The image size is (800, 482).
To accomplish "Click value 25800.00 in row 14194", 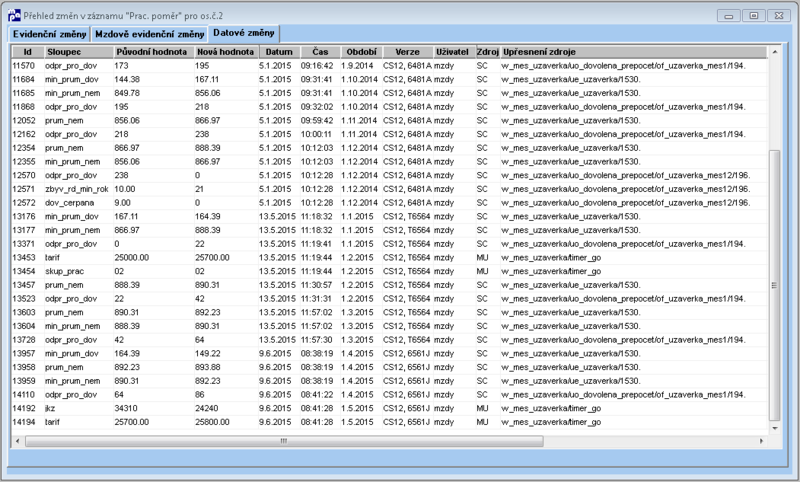I will 212,422.
